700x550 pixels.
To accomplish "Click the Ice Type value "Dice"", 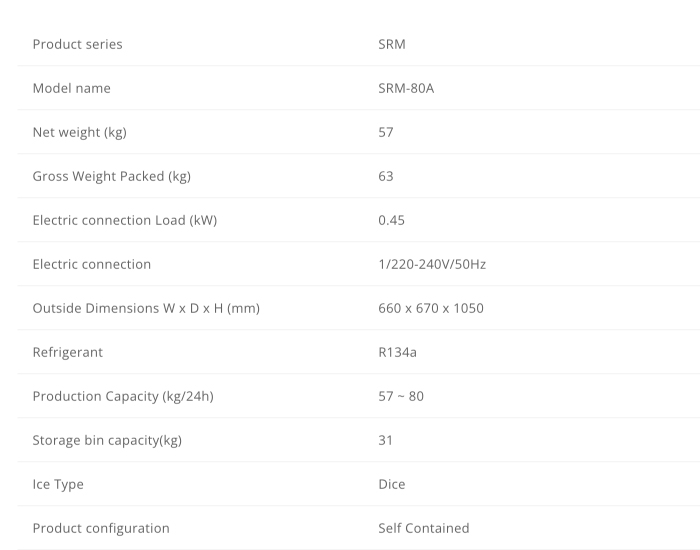I will [392, 484].
